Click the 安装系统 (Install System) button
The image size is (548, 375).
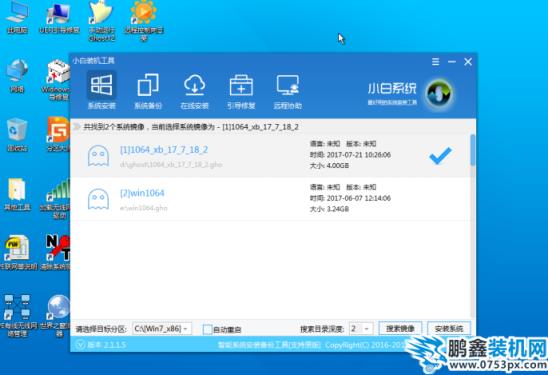(x=449, y=329)
